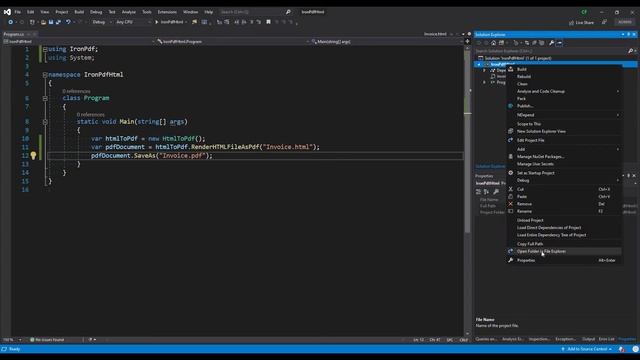Click the 0 references link above Main
Image resolution: width=640 pixels, height=360 pixels.
[x=91, y=115]
